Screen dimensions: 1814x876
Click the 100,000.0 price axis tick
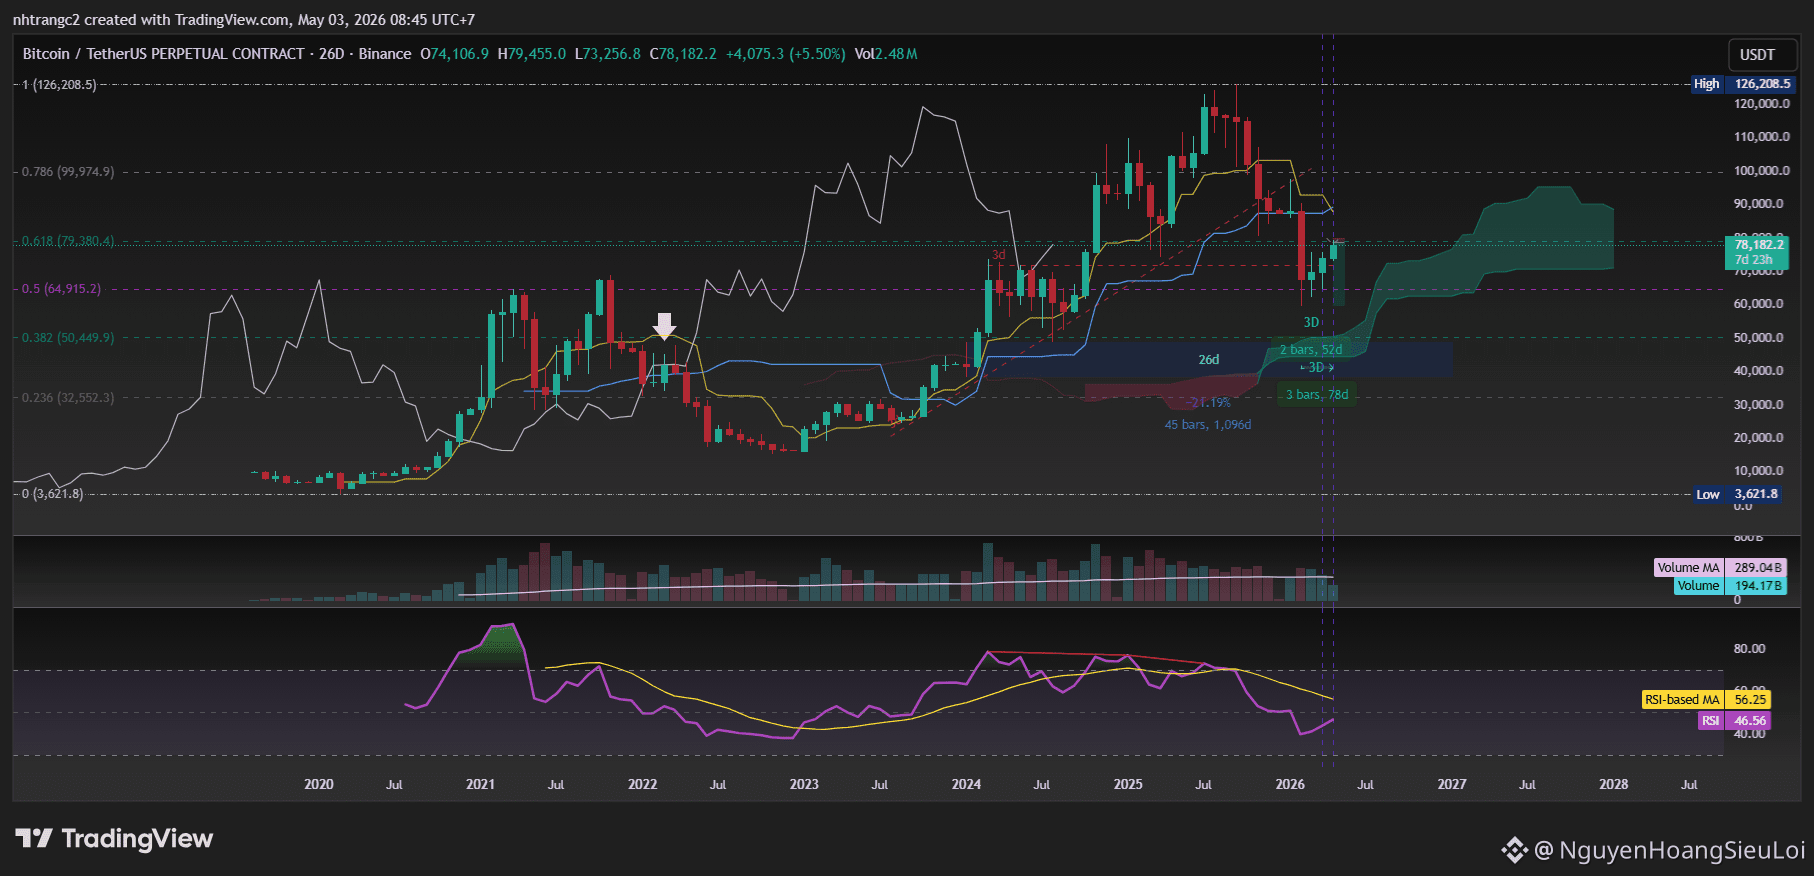click(1762, 171)
